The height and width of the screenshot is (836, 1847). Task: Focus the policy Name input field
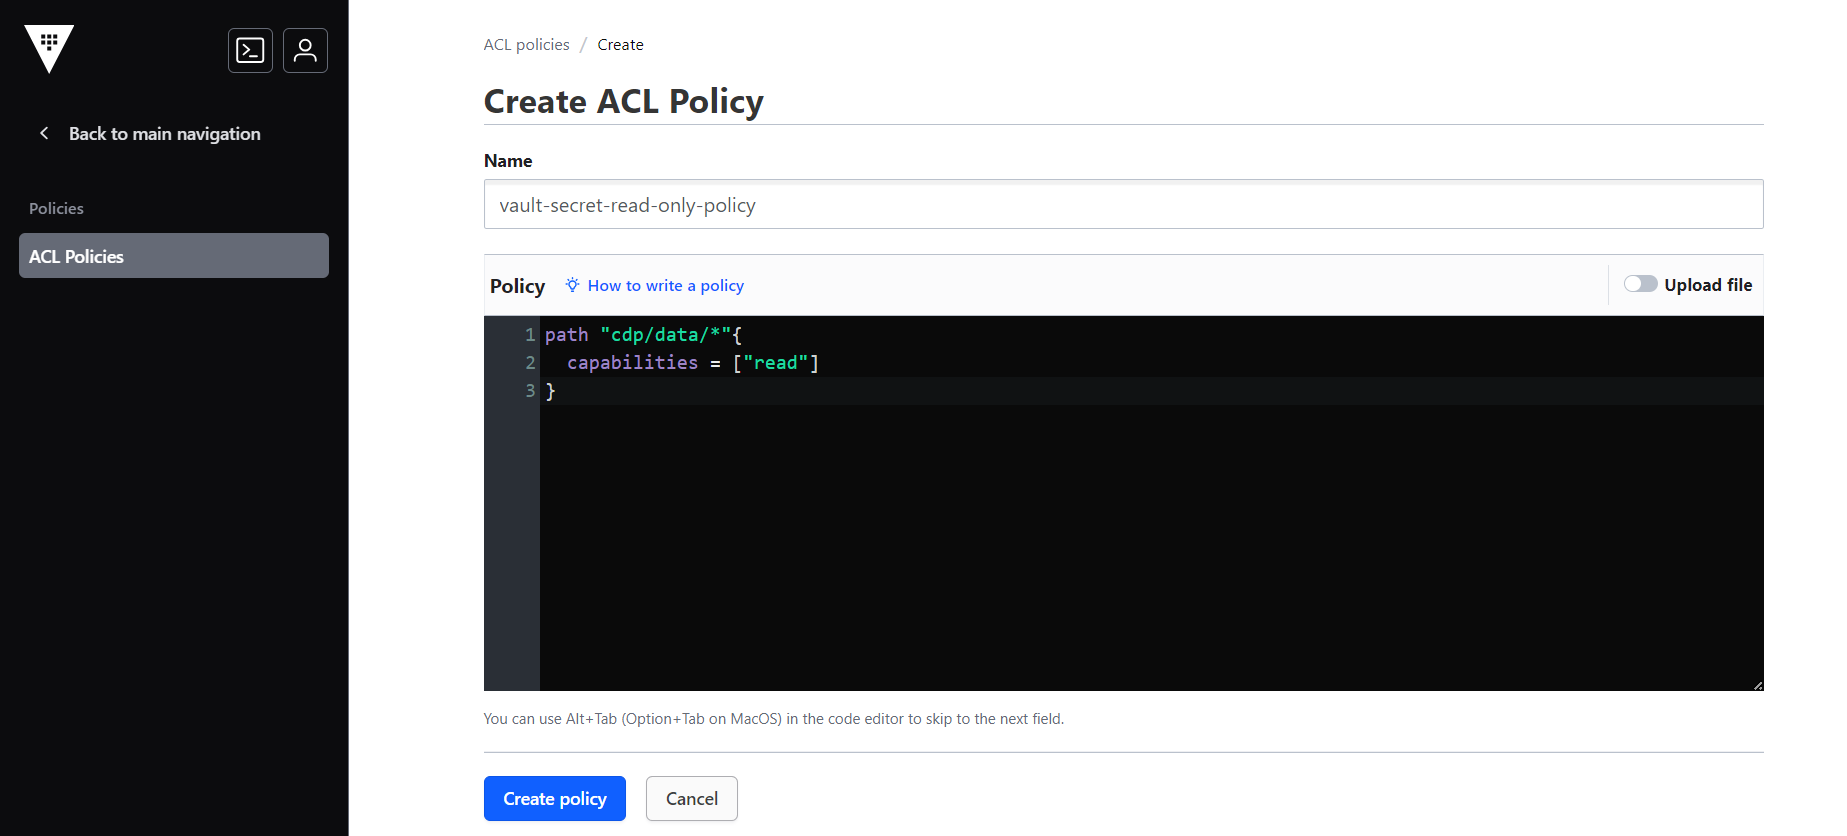tap(1122, 205)
